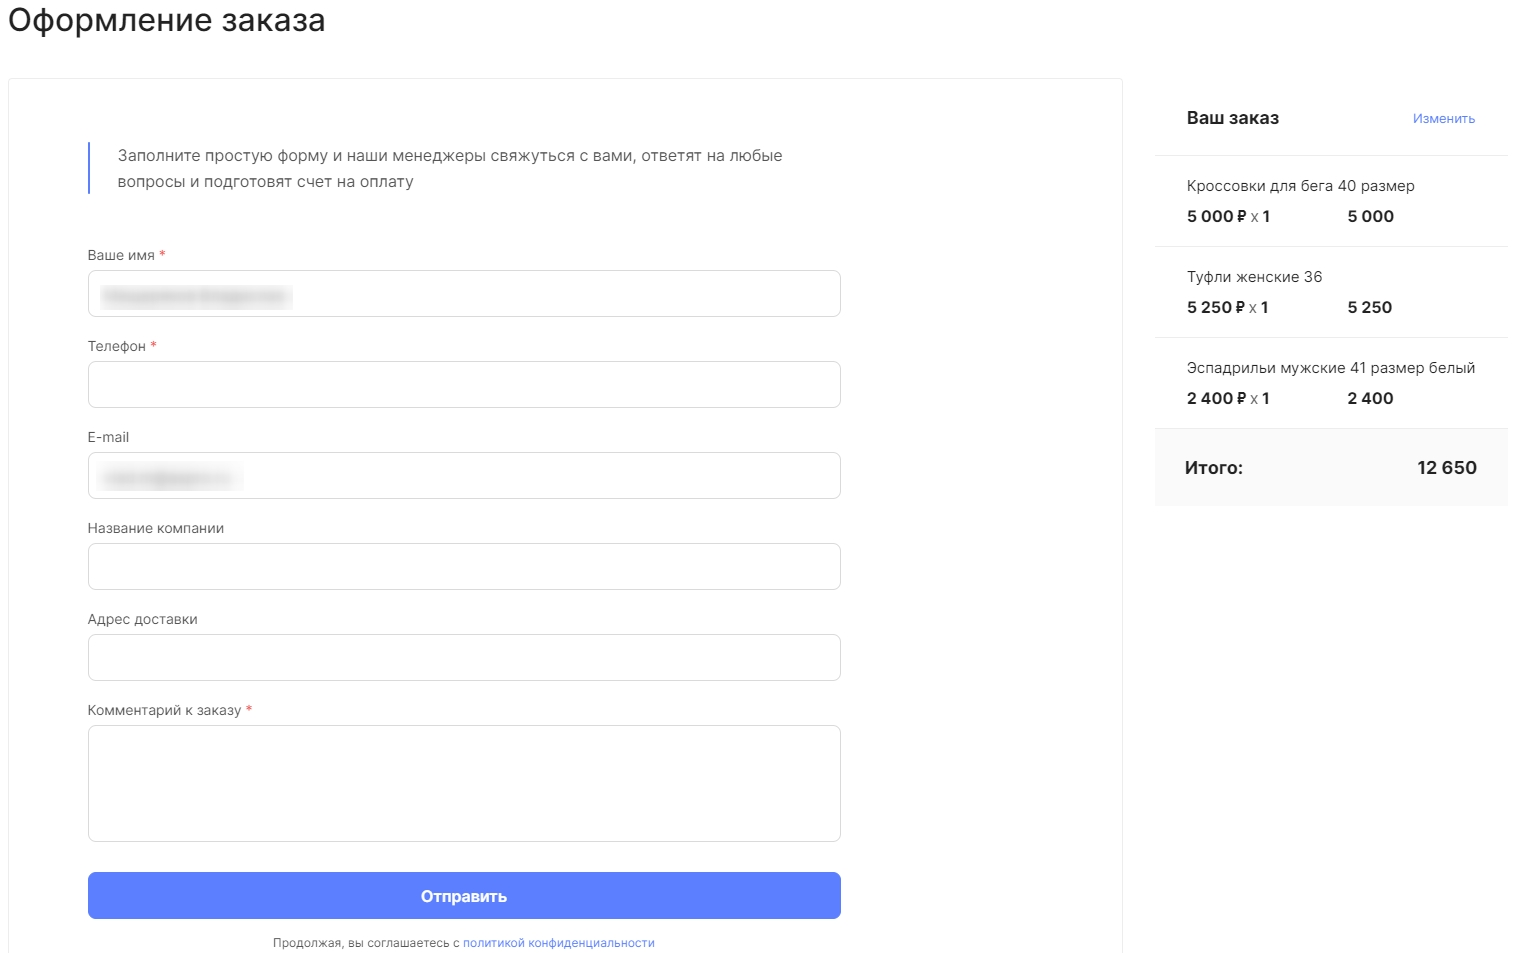The height and width of the screenshot is (953, 1523).
Task: Select the Кроссовки для бега 40 размер item
Action: point(1301,186)
